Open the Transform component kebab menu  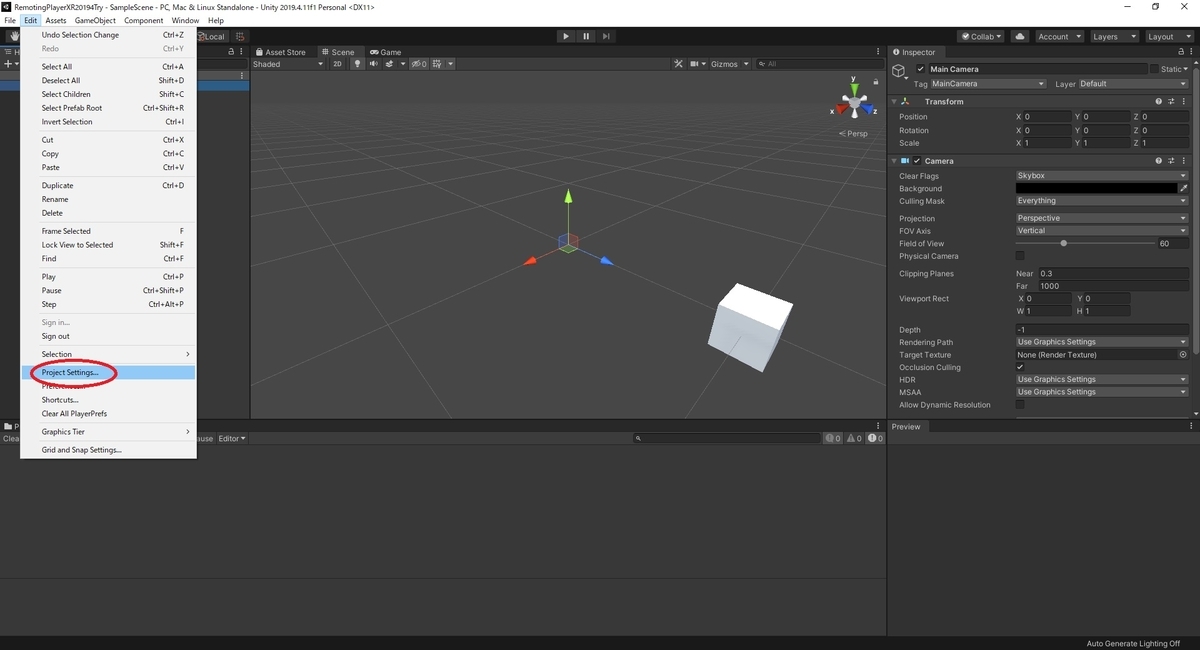[1186, 101]
